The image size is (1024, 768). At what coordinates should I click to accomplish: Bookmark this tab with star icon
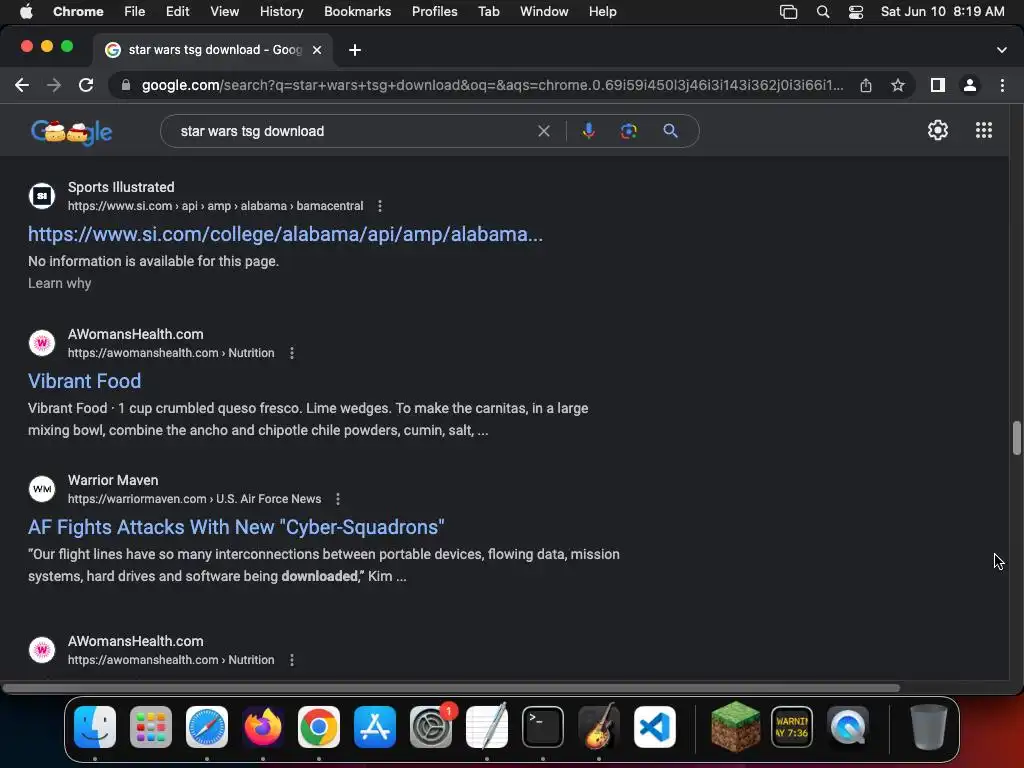[x=898, y=85]
